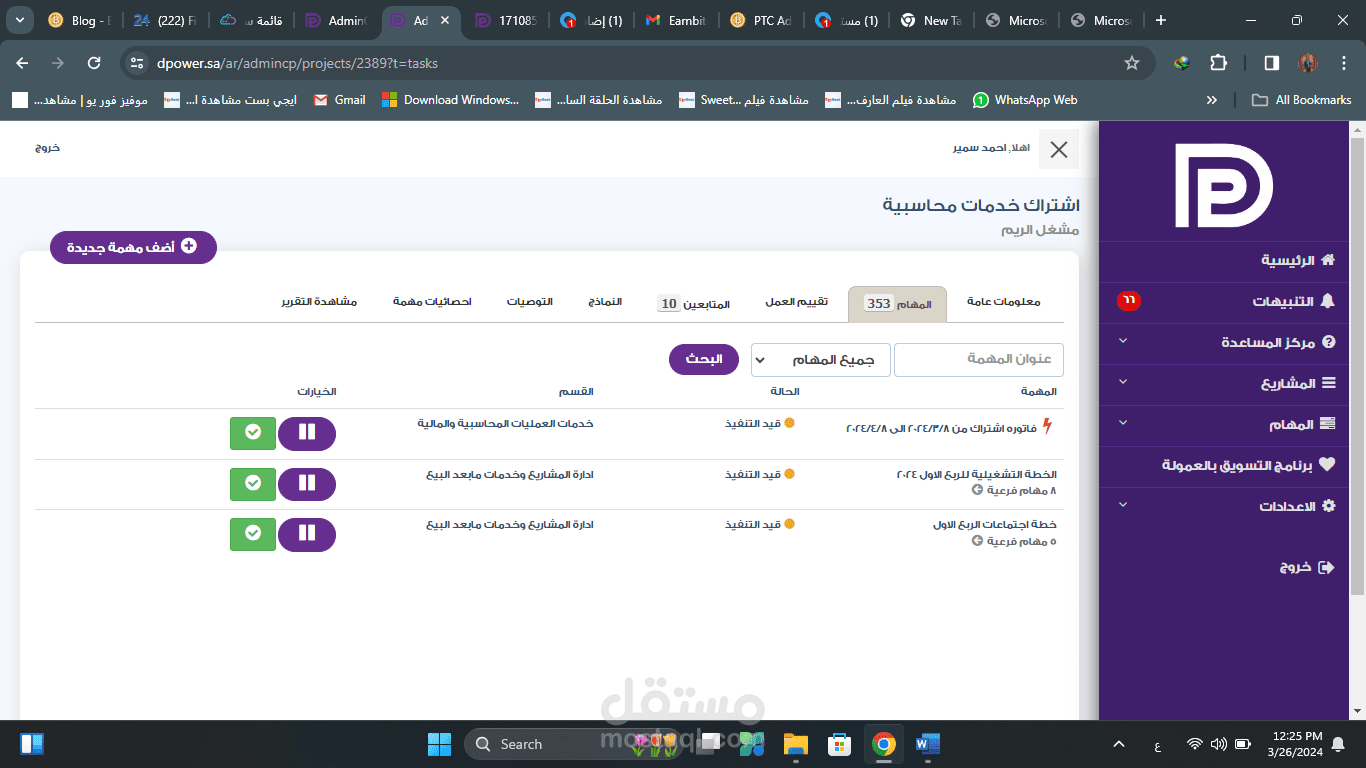1366x768 pixels.
Task: Open جميع المهام filter dropdown
Action: [x=819, y=360]
